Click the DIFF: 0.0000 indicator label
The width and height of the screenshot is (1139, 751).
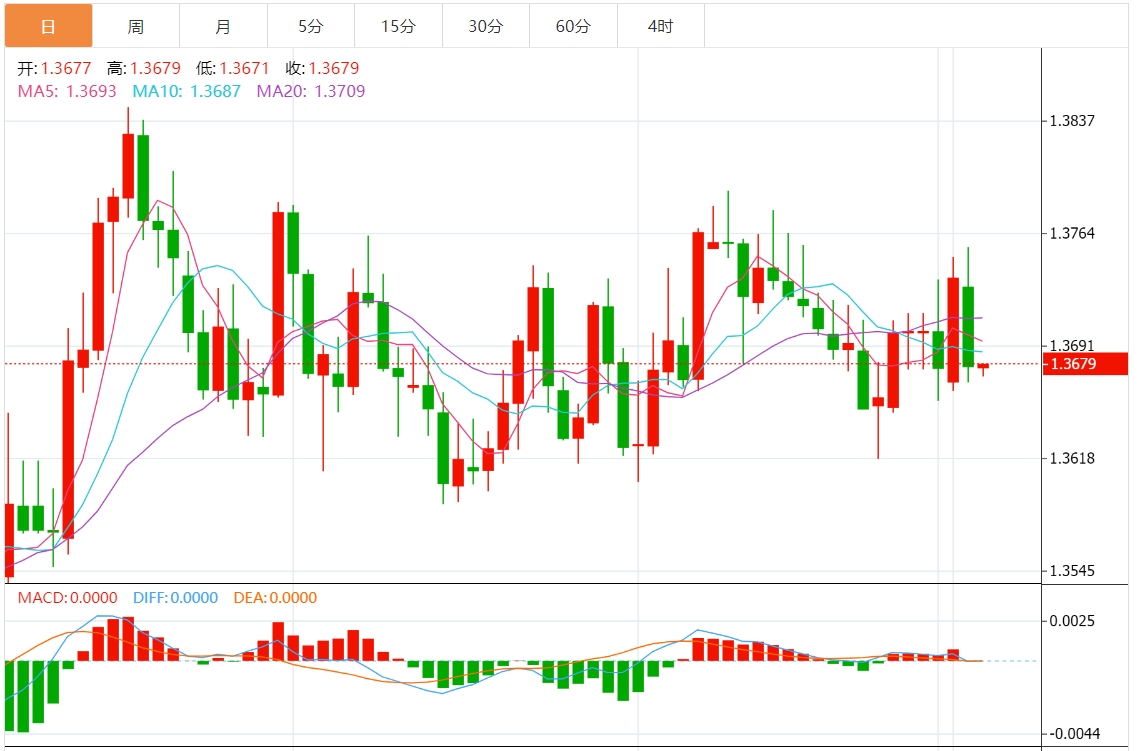point(175,598)
